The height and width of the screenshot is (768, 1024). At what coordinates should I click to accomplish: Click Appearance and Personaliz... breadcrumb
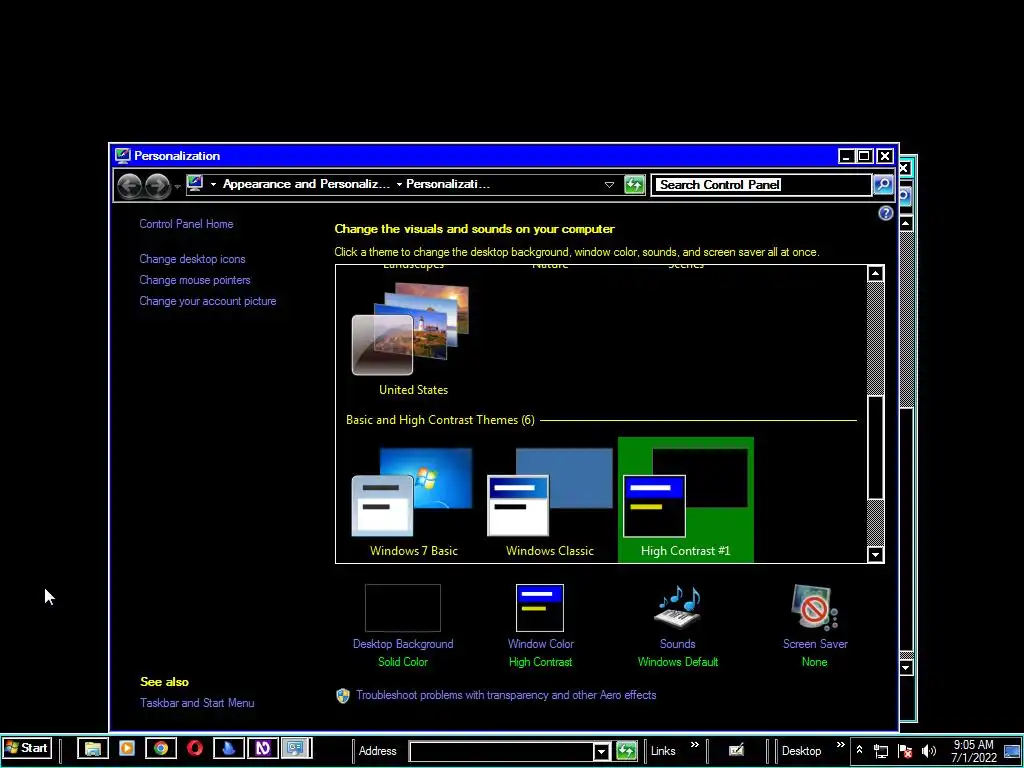coord(306,184)
